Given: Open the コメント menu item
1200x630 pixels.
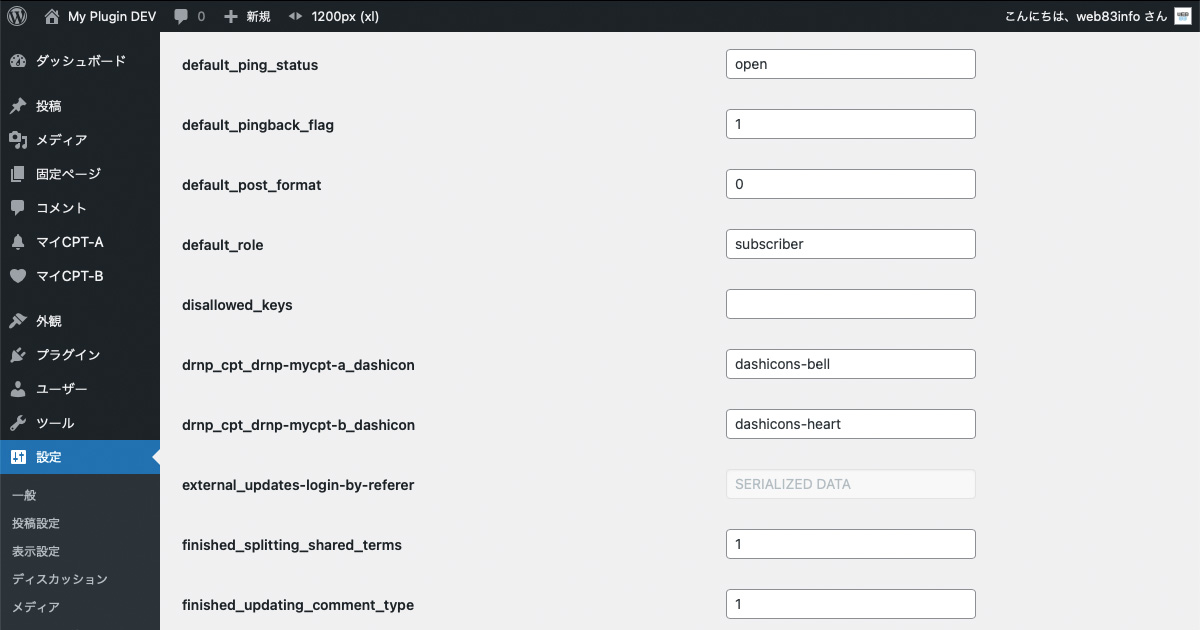Looking at the screenshot, I should pyautogui.click(x=80, y=208).
